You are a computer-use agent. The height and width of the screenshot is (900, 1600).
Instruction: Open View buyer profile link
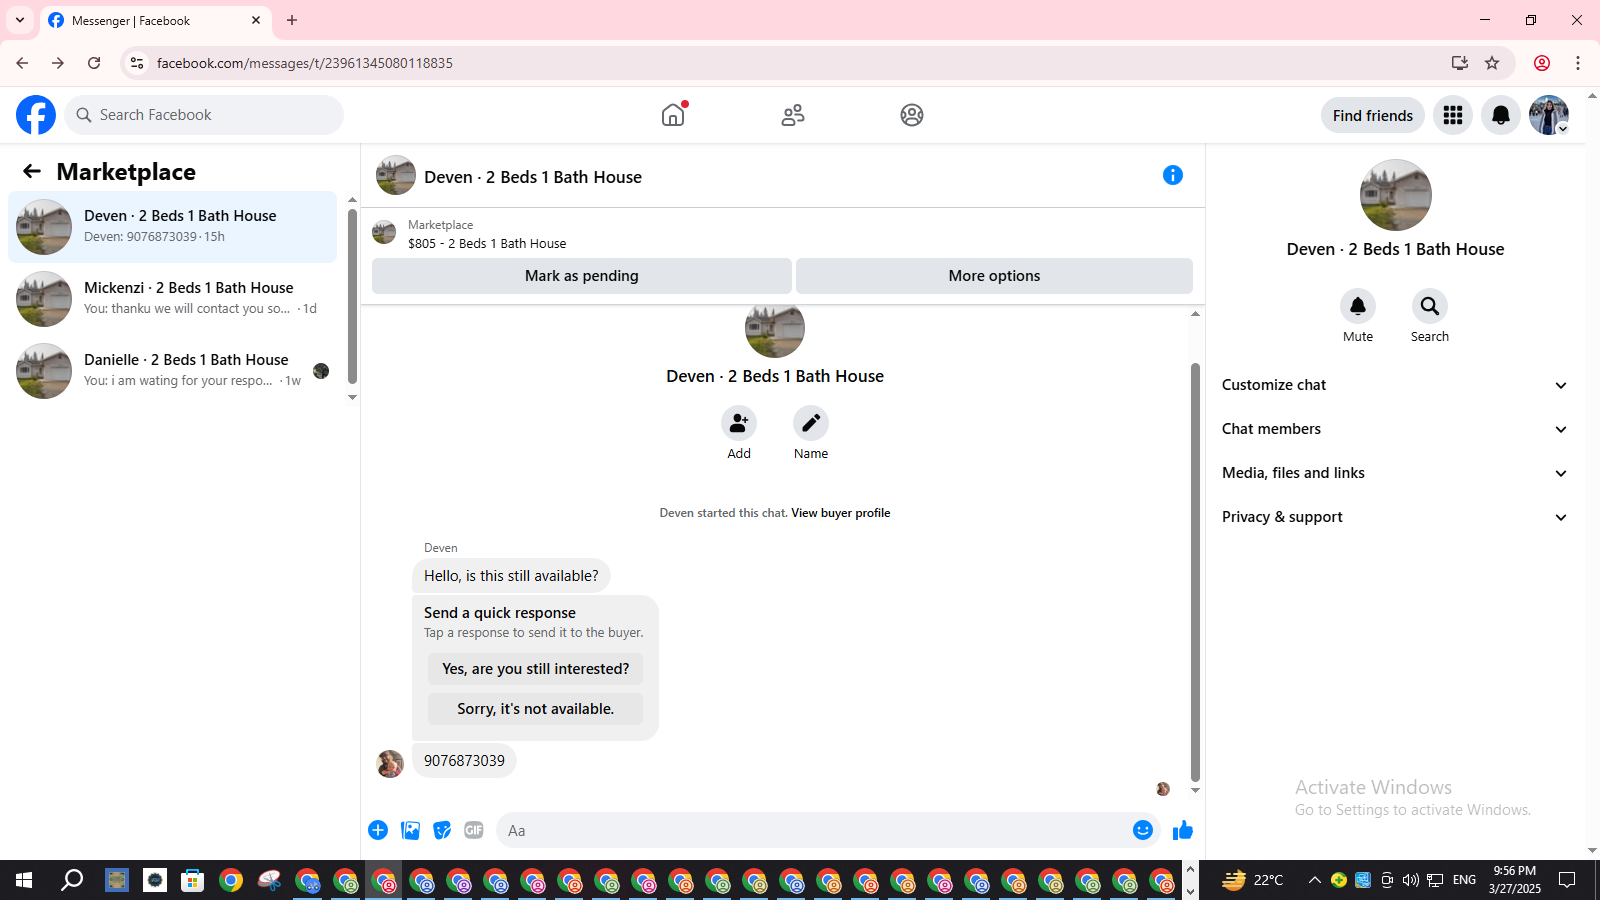point(840,513)
